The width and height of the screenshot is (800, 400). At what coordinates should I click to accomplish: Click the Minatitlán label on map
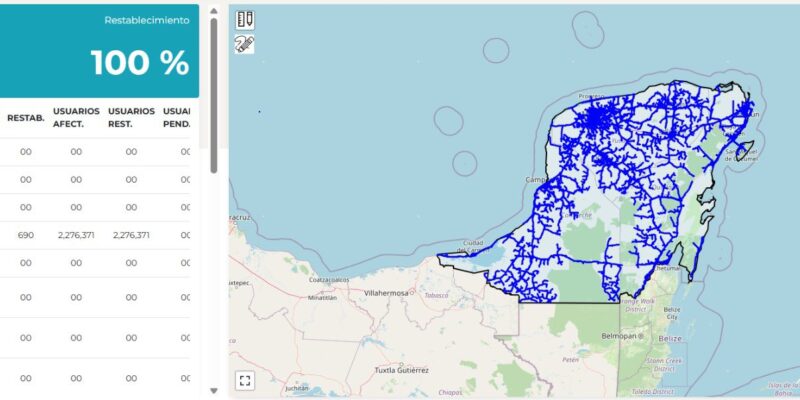[323, 298]
